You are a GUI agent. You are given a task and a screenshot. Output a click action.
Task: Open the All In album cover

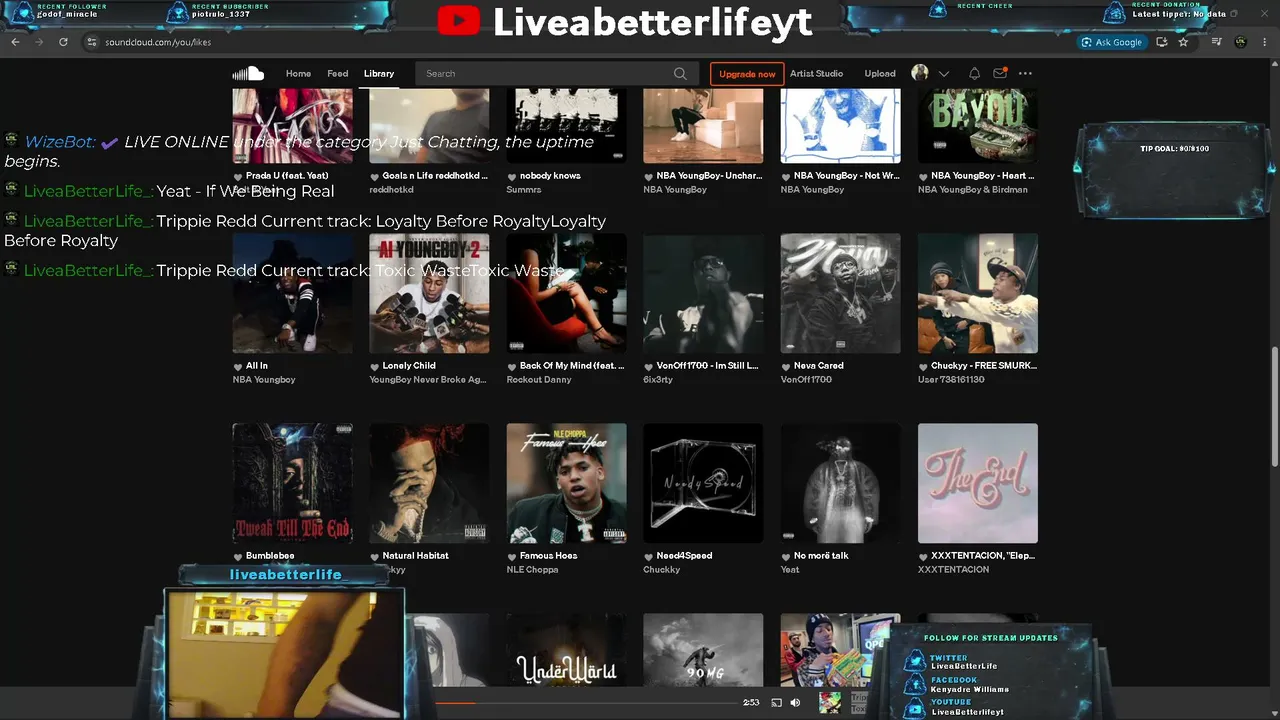tap(292, 293)
